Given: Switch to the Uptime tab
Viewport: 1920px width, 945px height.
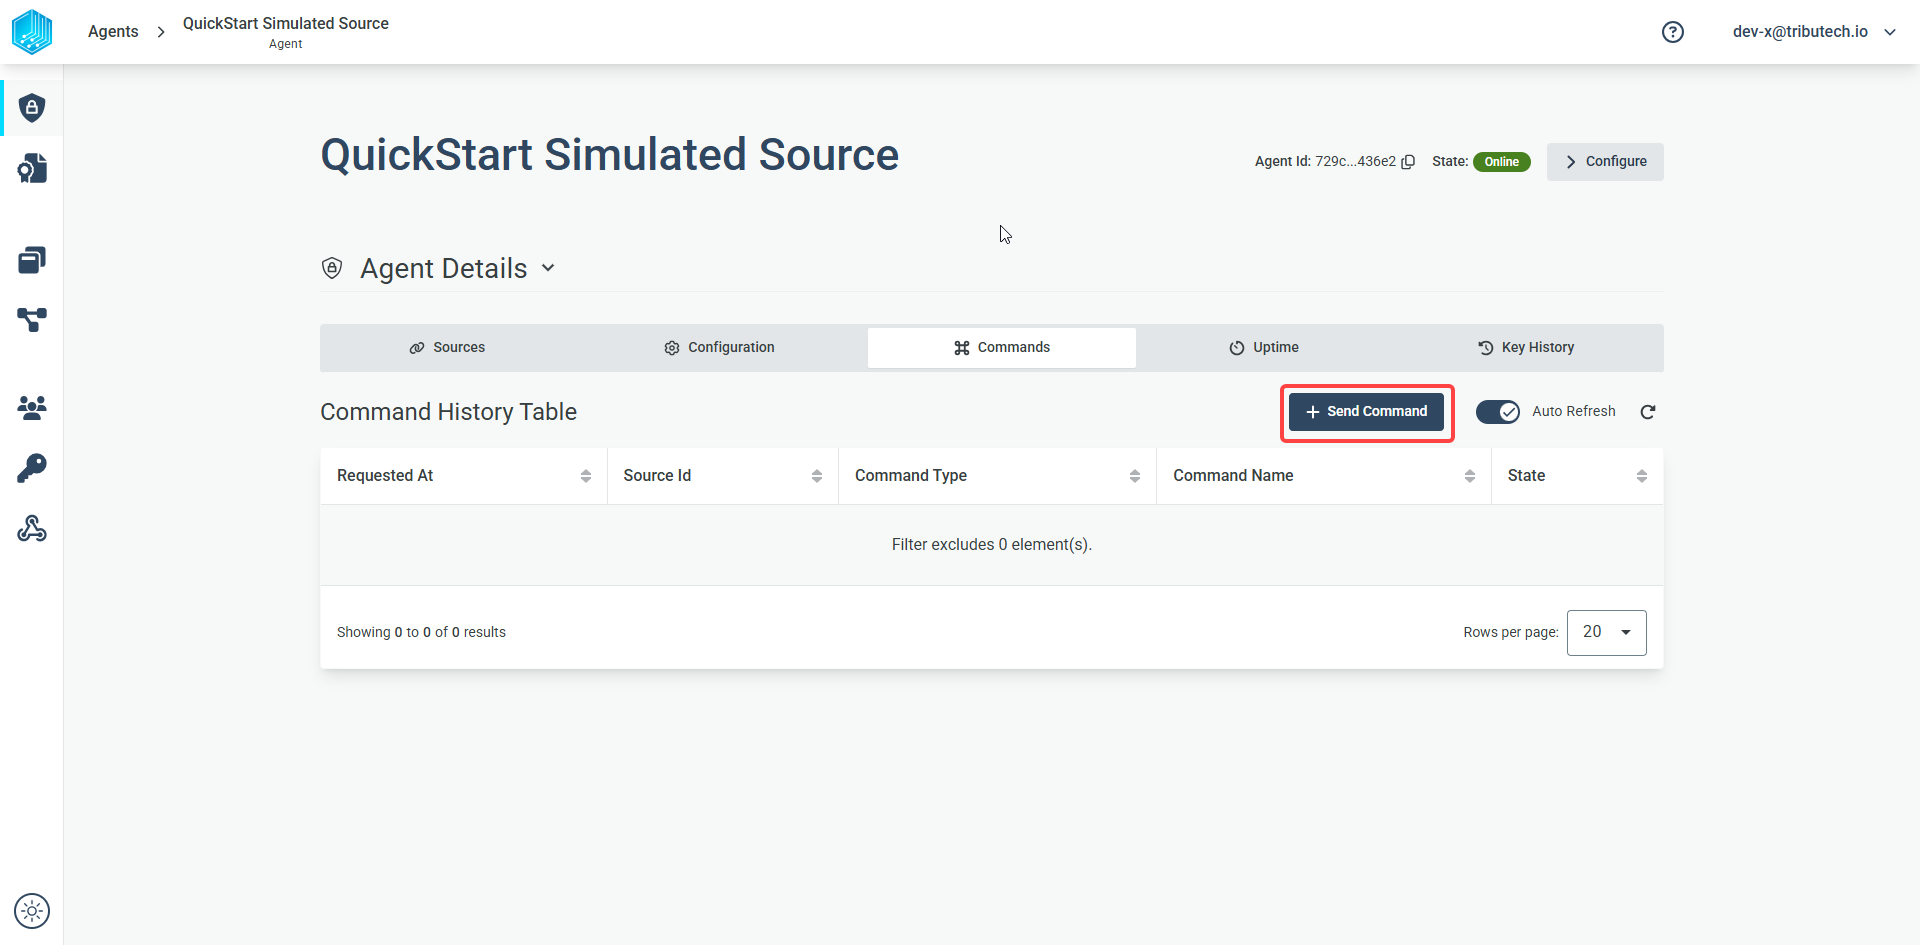Looking at the screenshot, I should point(1264,348).
